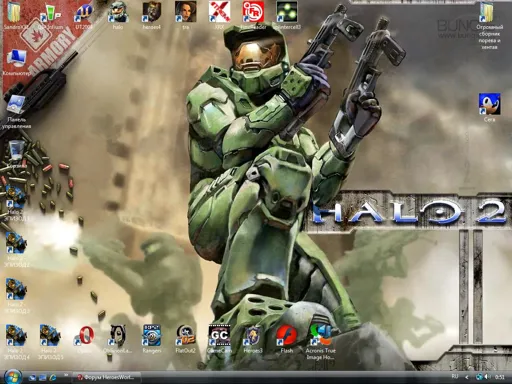Expand the quick launch overflow chevron
The height and width of the screenshot is (384, 512).
[x=66, y=375]
